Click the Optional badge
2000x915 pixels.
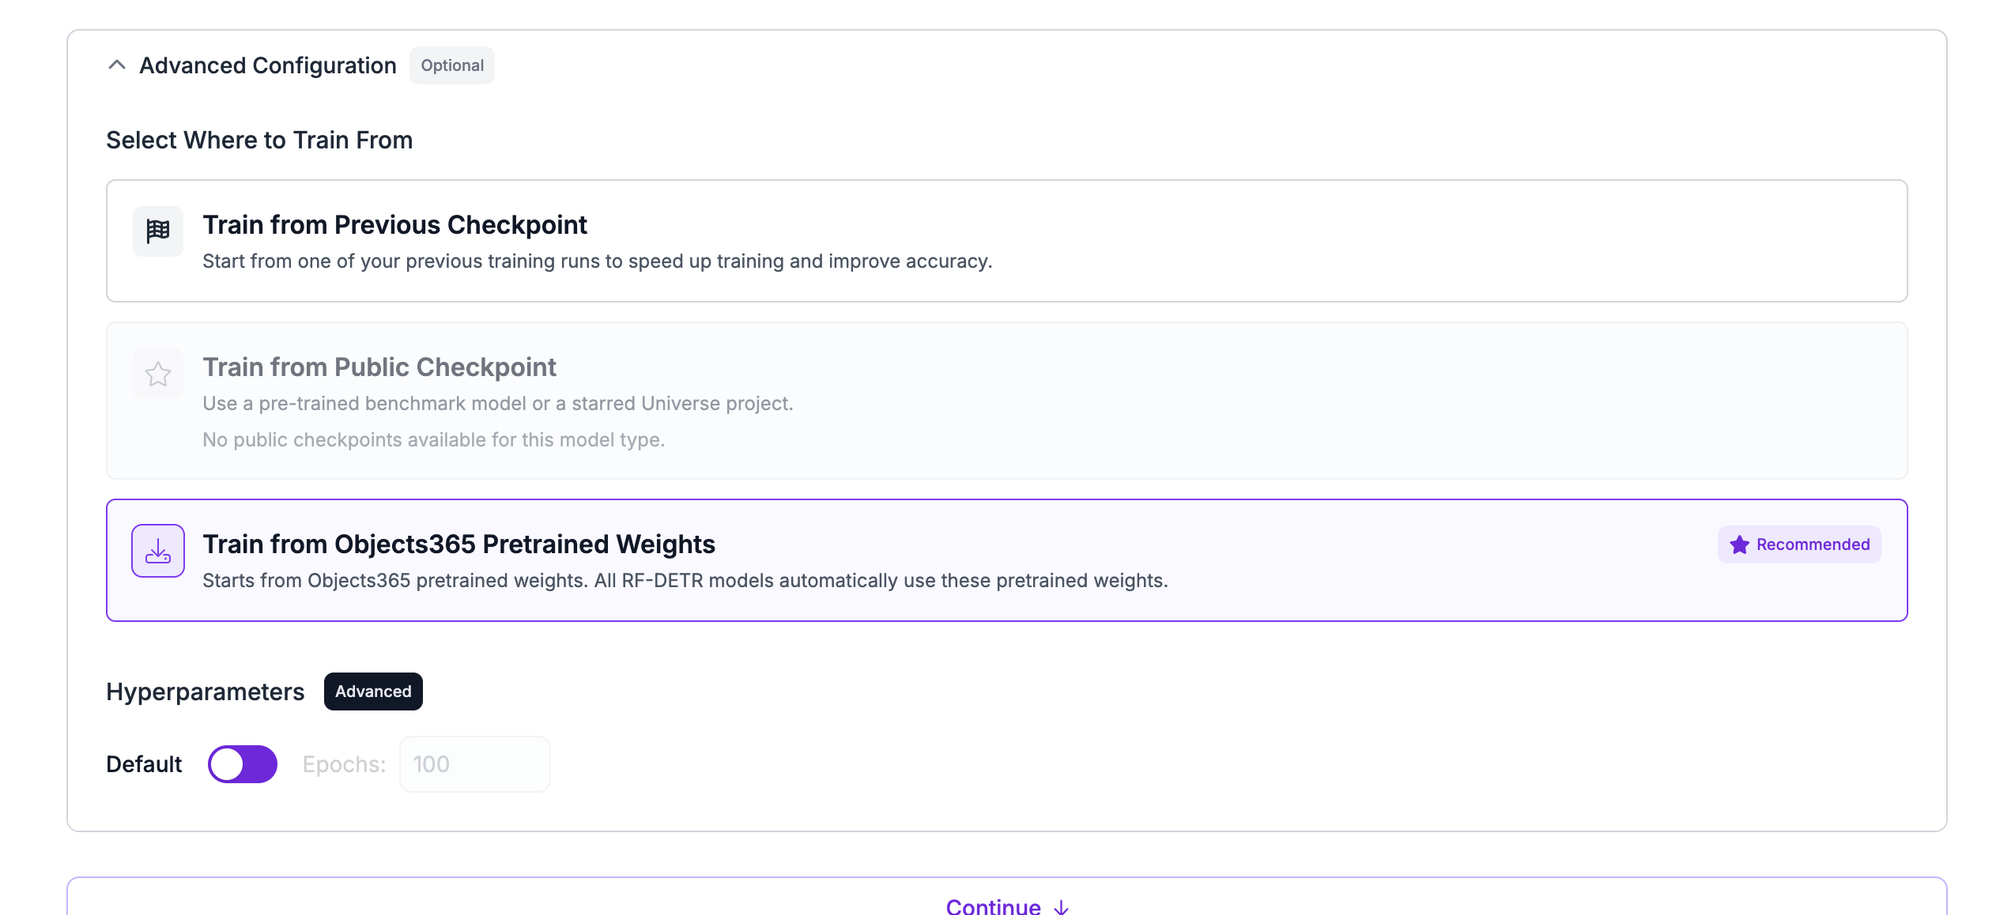pos(452,65)
